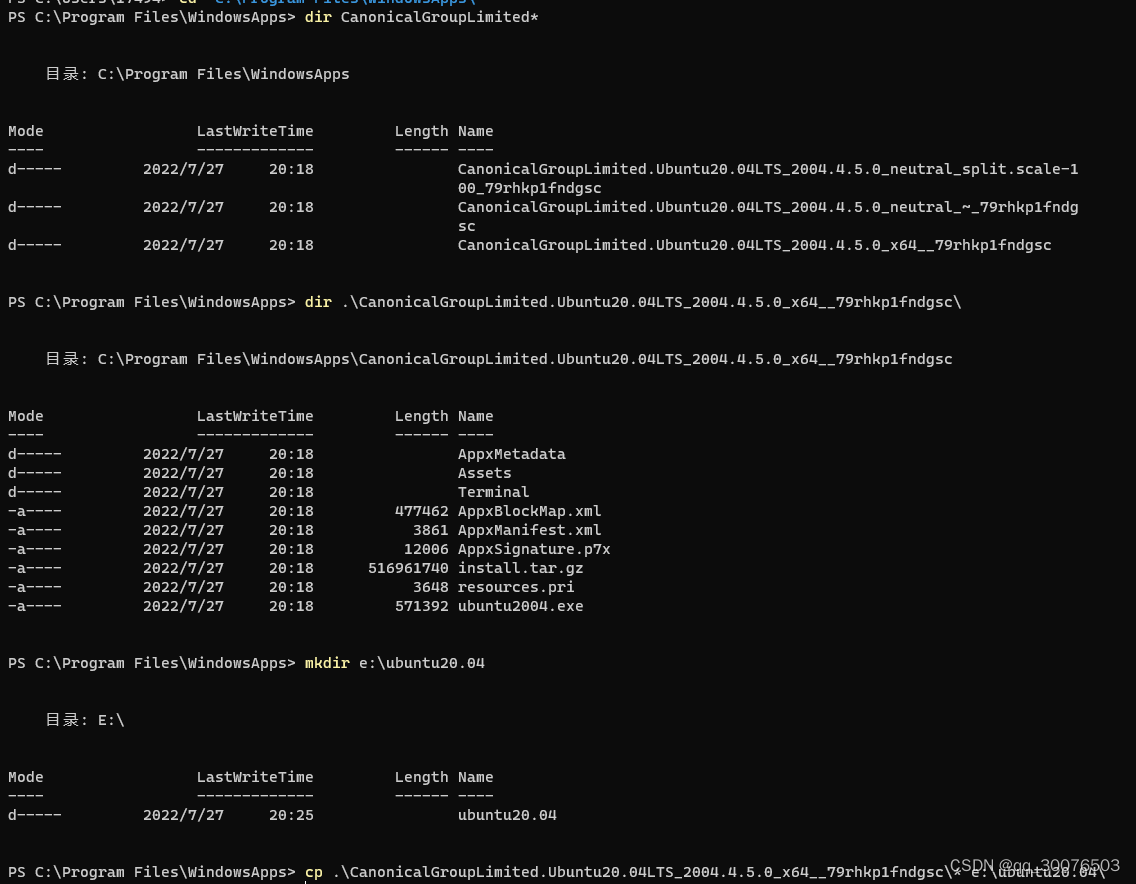Image resolution: width=1136 pixels, height=884 pixels.
Task: Click the cp command at the bottom
Action: coord(313,871)
